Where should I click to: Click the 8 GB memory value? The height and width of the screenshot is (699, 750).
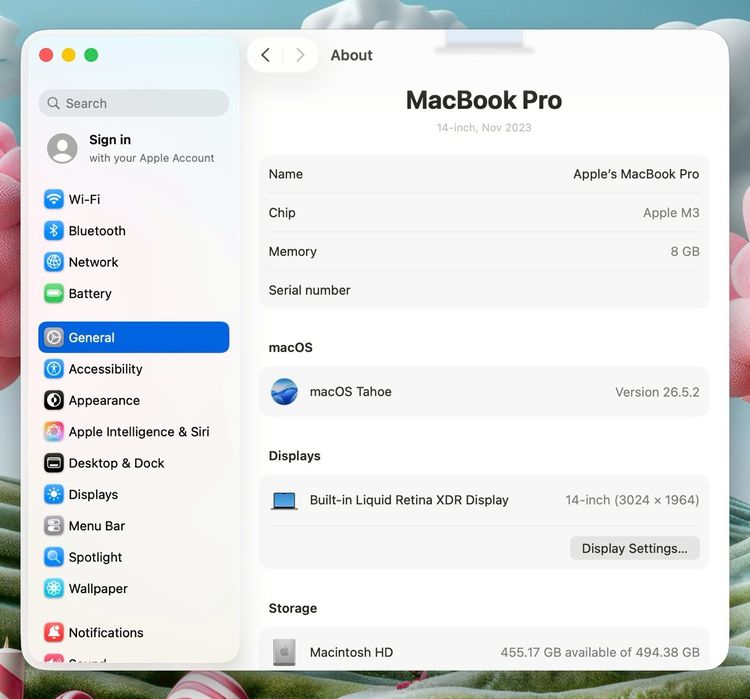(x=685, y=251)
